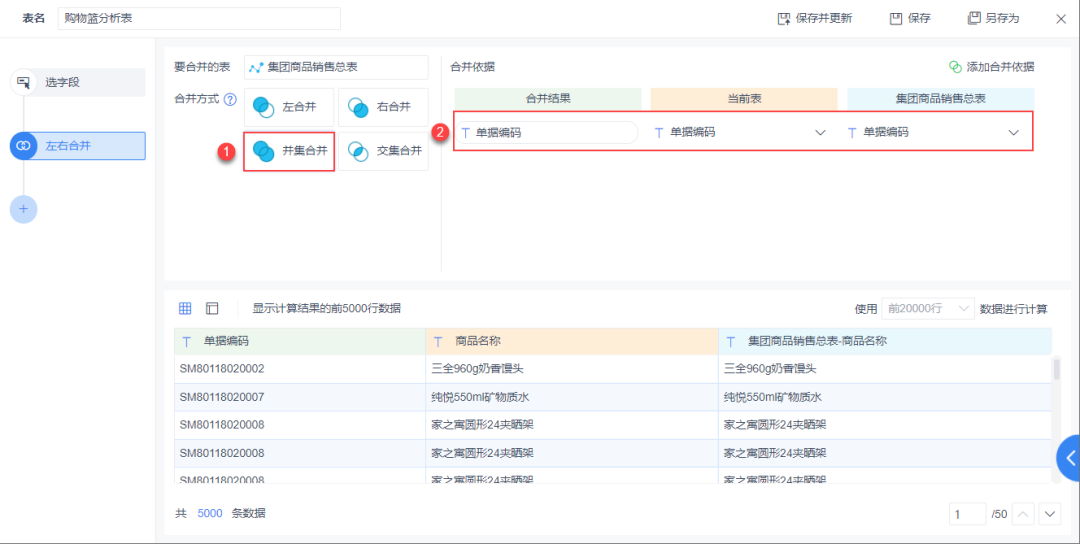This screenshot has height=544, width=1080.
Task: Click the page number input box
Action: coord(968,514)
